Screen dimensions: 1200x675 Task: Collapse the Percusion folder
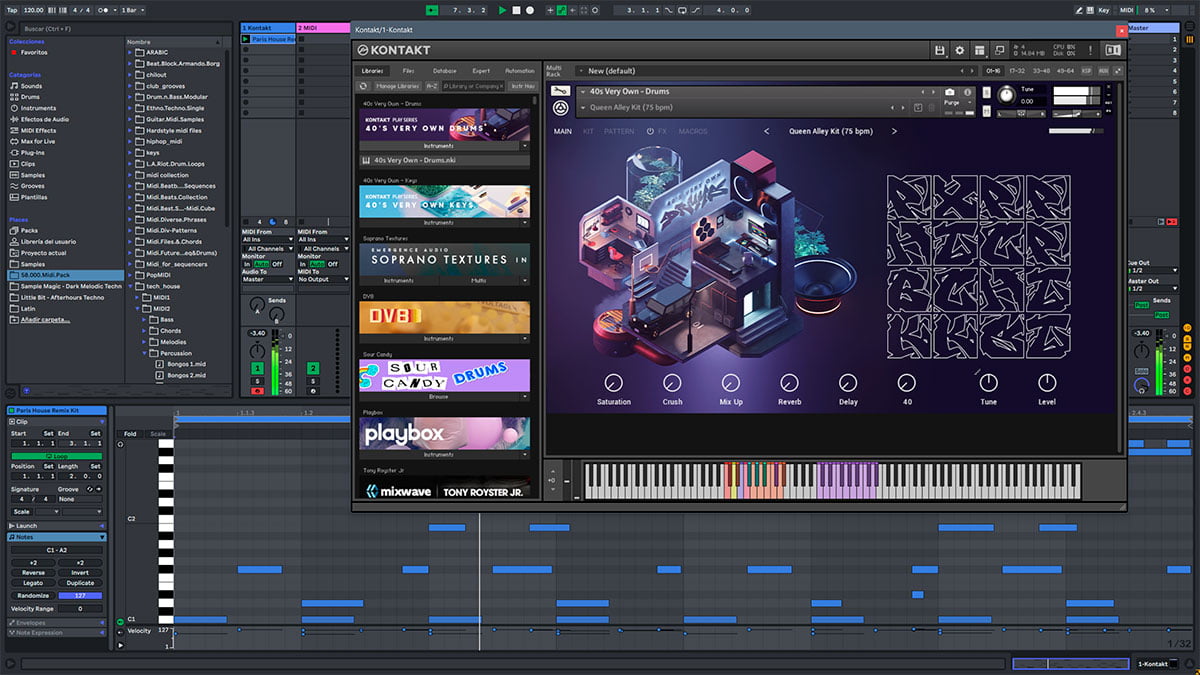coord(145,353)
